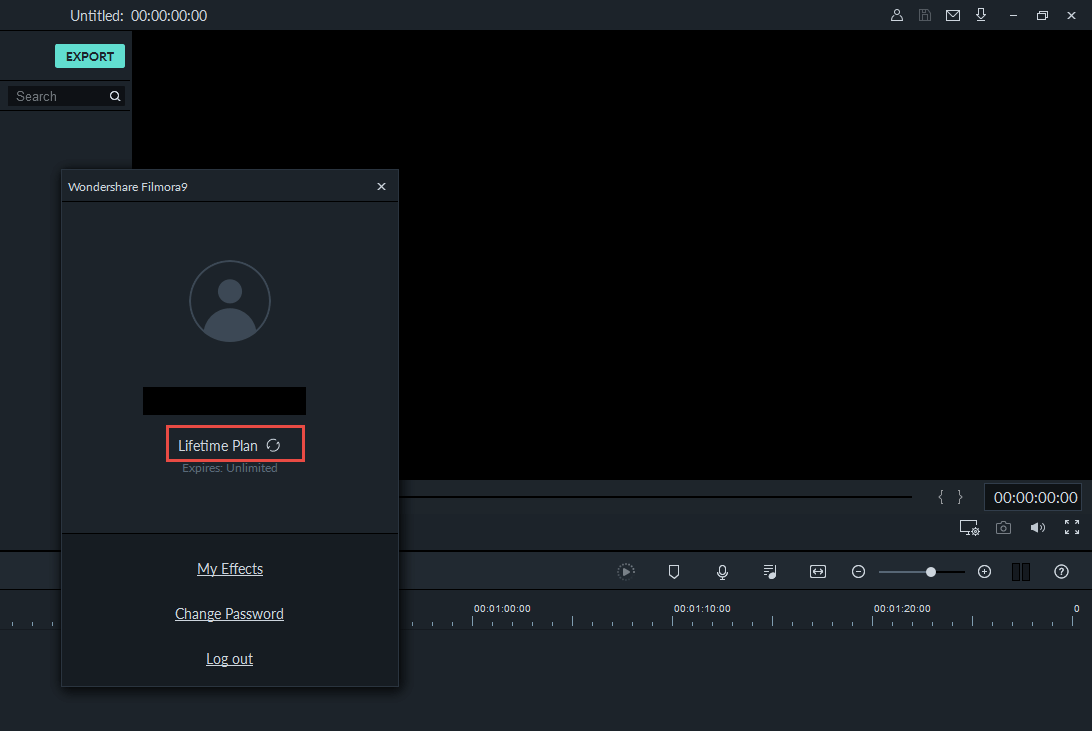Click the search magnifier icon
The height and width of the screenshot is (731, 1092).
point(115,96)
